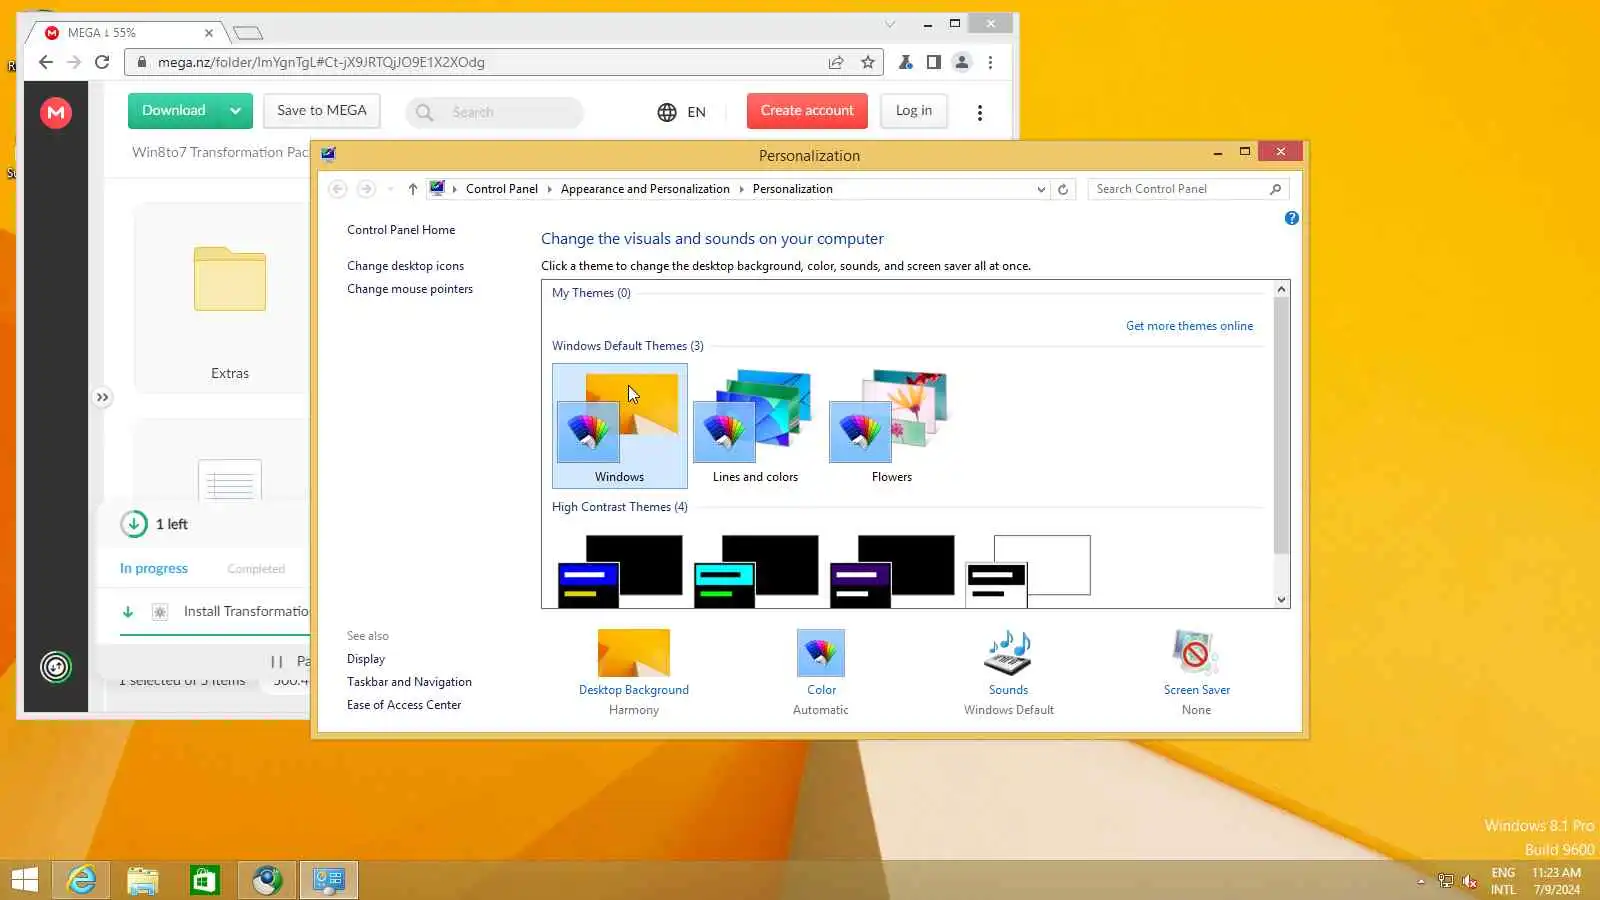The image size is (1600, 900).
Task: Click the Chrome address bar URL
Action: pyautogui.click(x=321, y=62)
